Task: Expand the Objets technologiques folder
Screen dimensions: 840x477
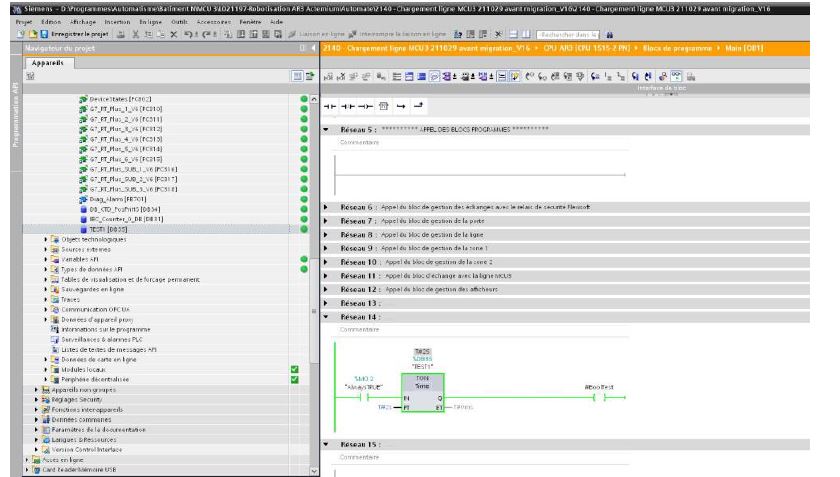Action: point(46,239)
